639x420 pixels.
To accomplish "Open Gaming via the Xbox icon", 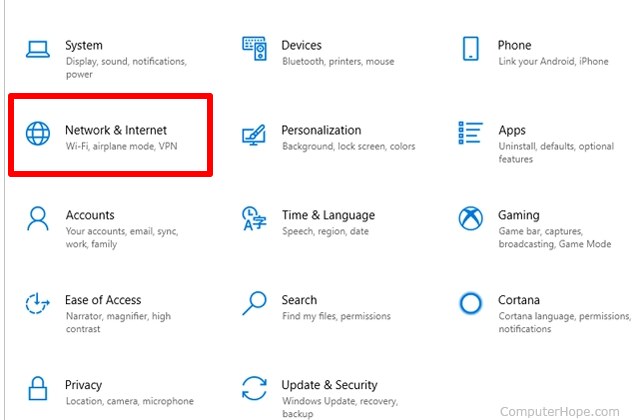I will (471, 218).
